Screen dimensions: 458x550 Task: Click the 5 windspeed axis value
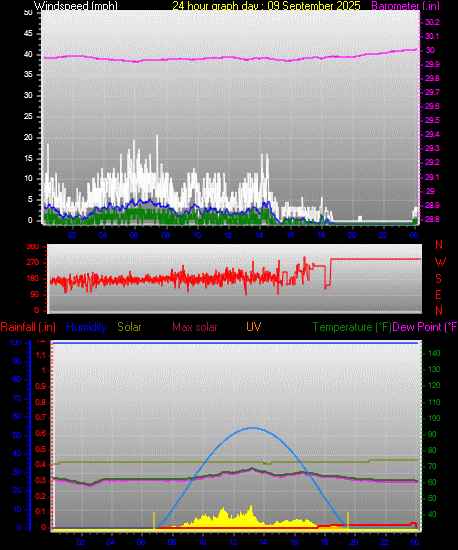pyautogui.click(x=30, y=199)
